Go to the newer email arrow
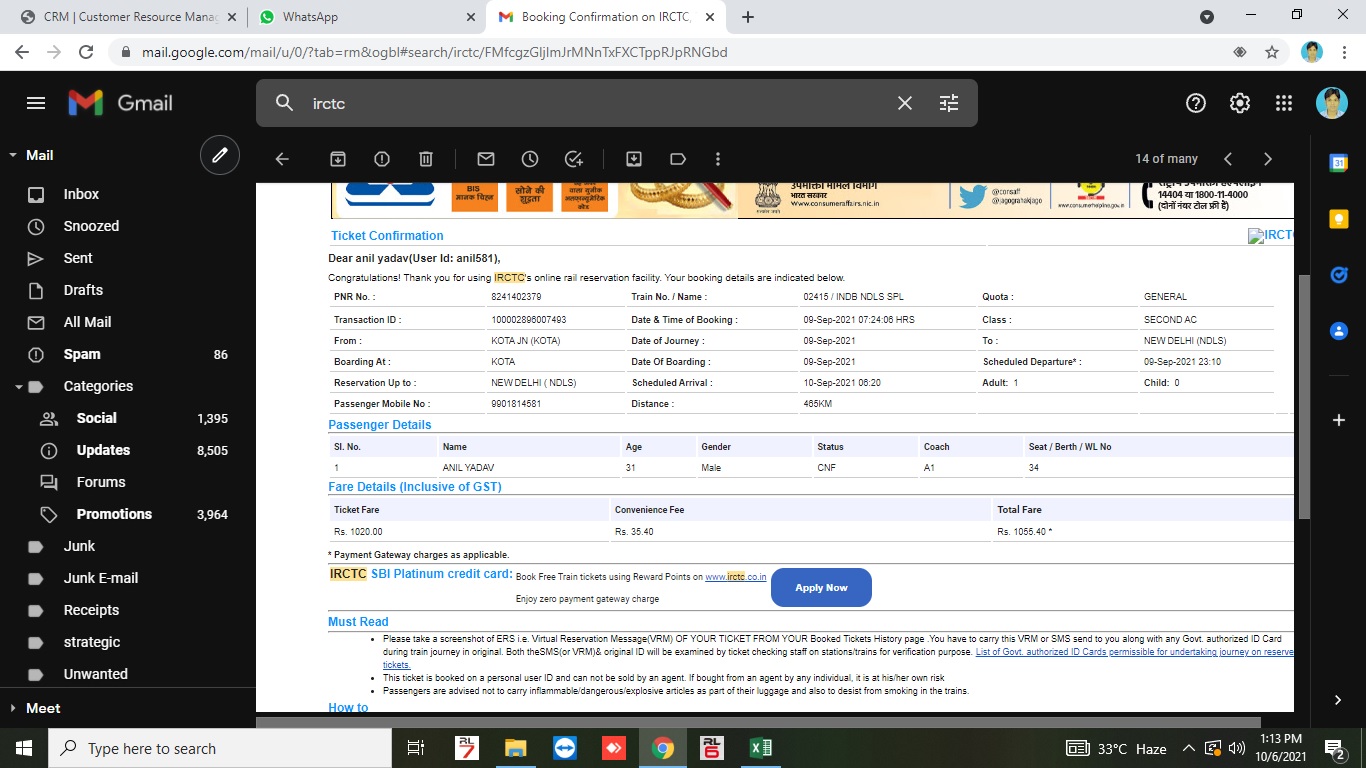This screenshot has height=768, width=1366. 1228,159
